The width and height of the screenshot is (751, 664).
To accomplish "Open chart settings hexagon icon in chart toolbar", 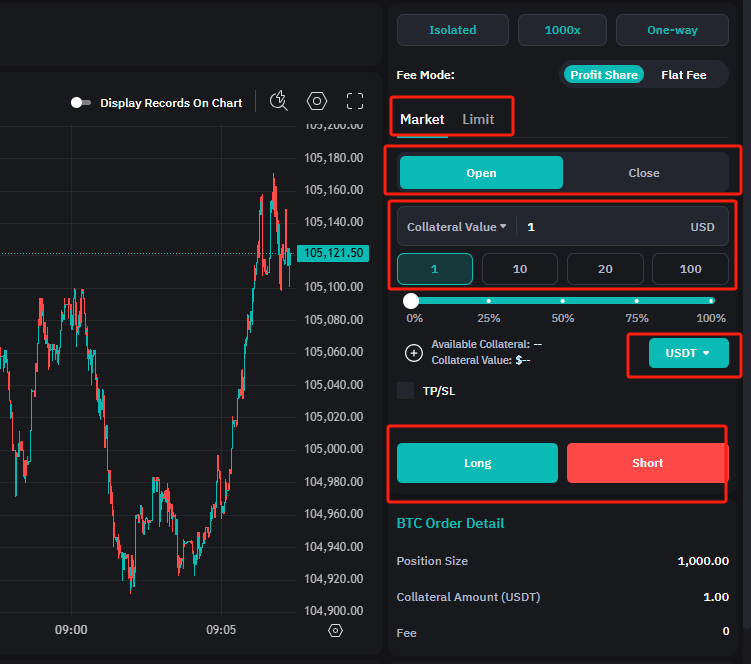I will [x=317, y=101].
